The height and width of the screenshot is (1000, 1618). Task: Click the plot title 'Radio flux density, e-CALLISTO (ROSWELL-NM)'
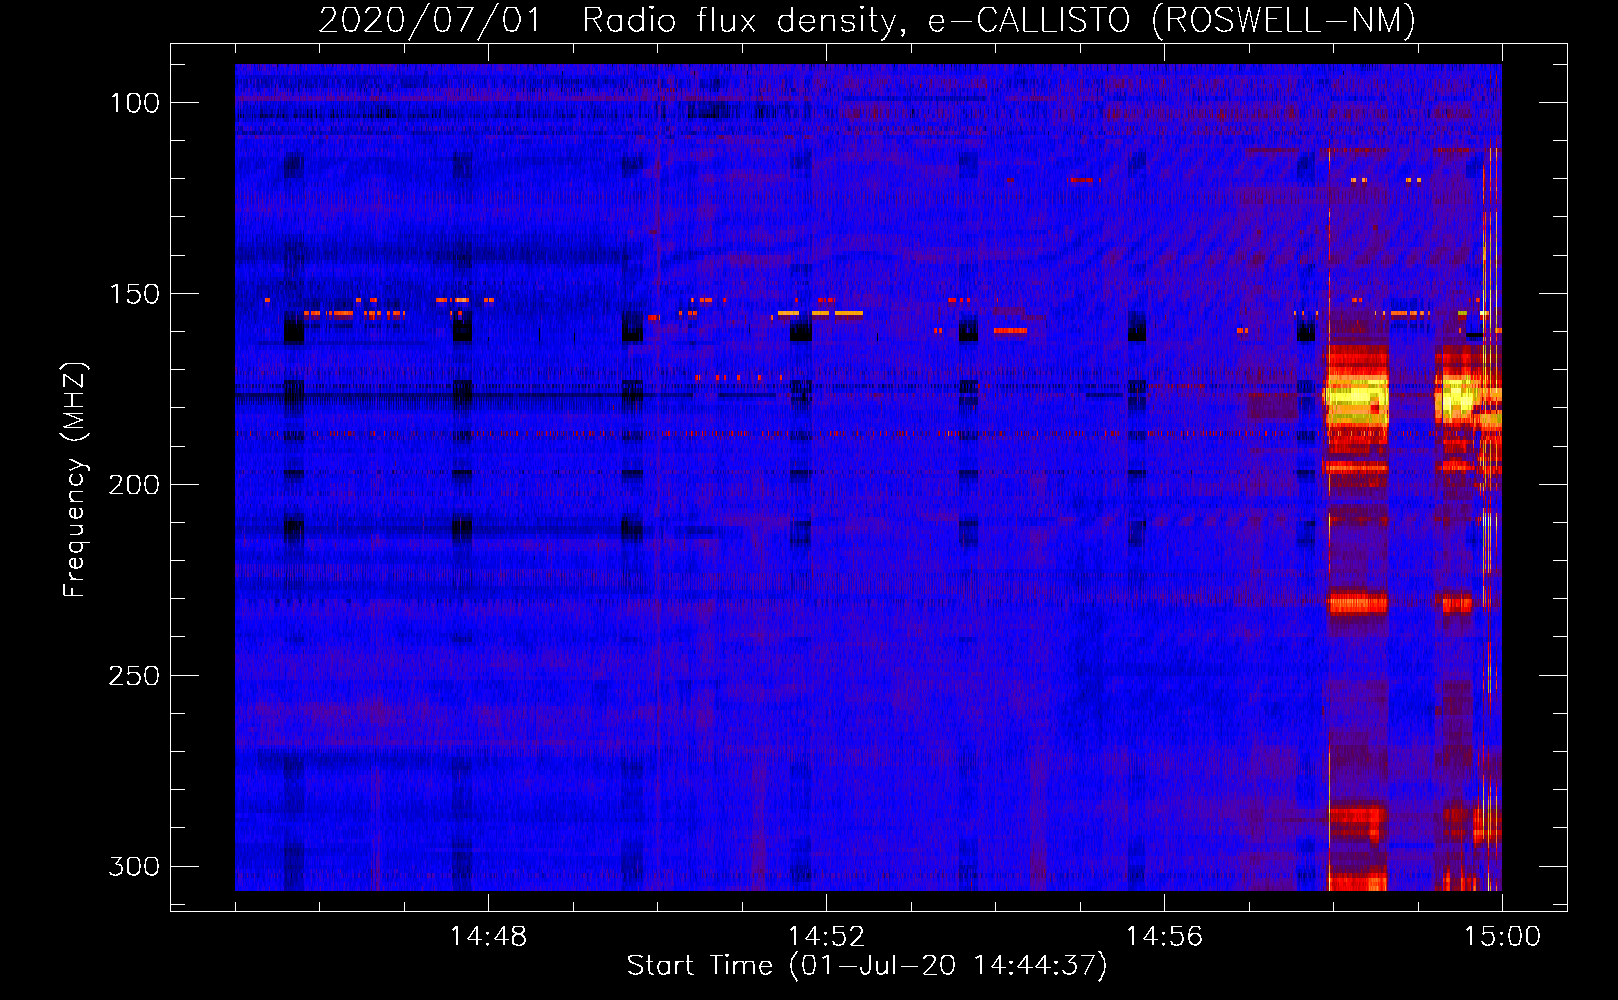click(998, 20)
